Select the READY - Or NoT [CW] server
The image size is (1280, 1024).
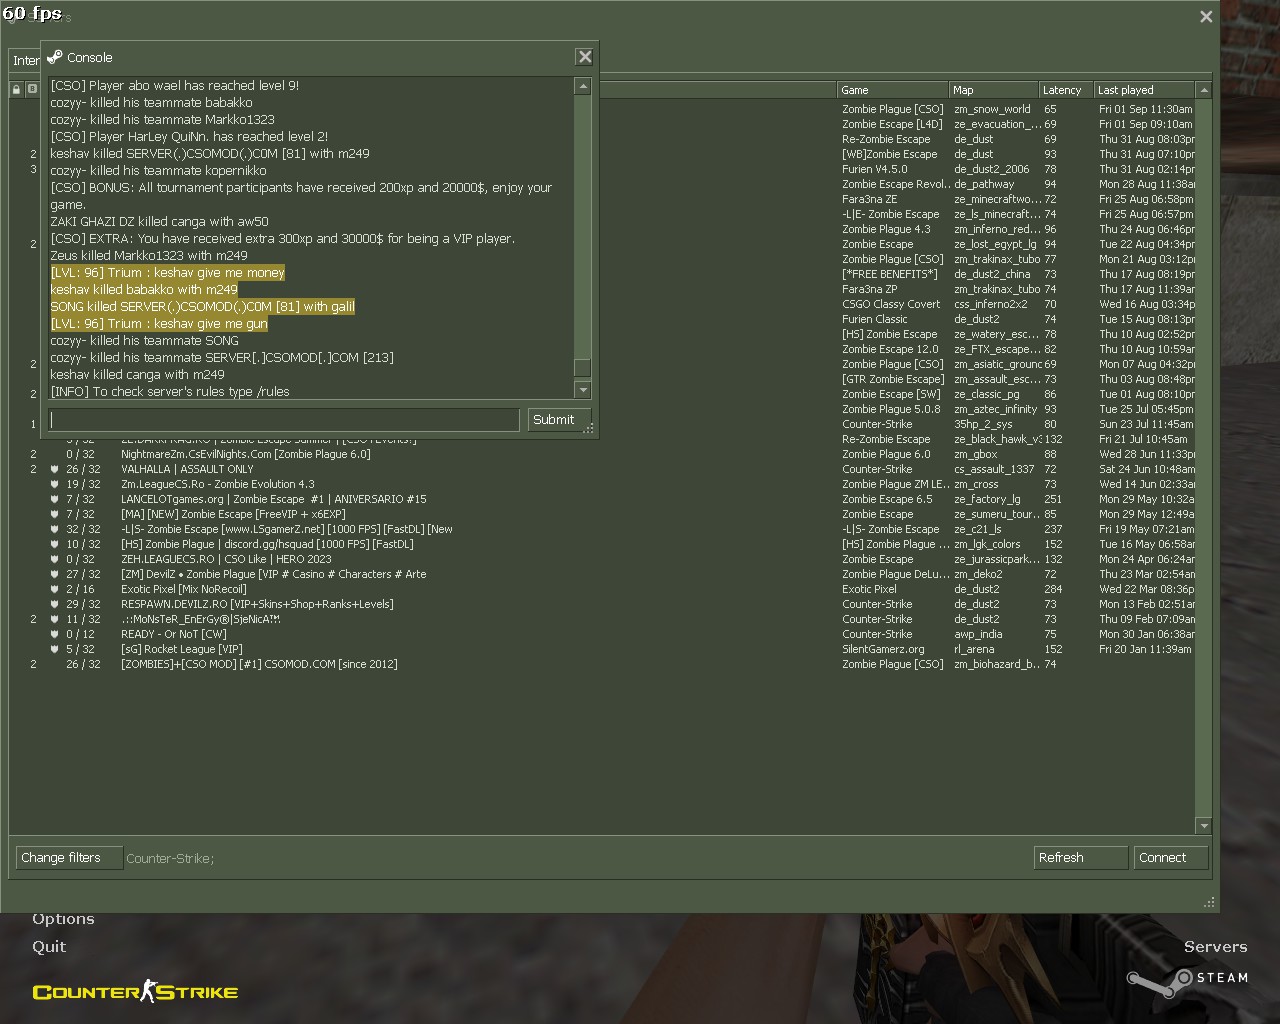(x=602, y=634)
